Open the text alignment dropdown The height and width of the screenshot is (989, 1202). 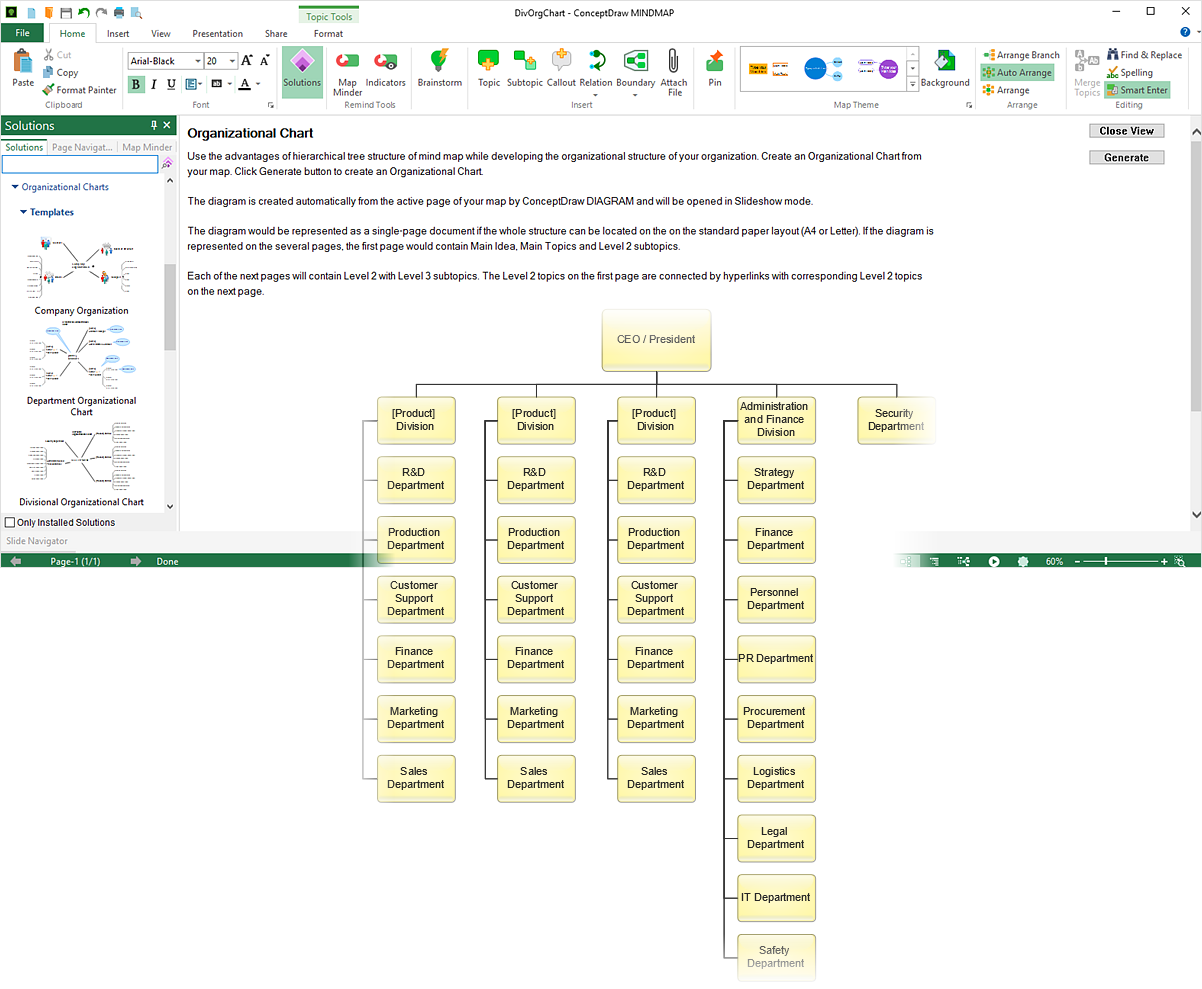pyautogui.click(x=194, y=84)
